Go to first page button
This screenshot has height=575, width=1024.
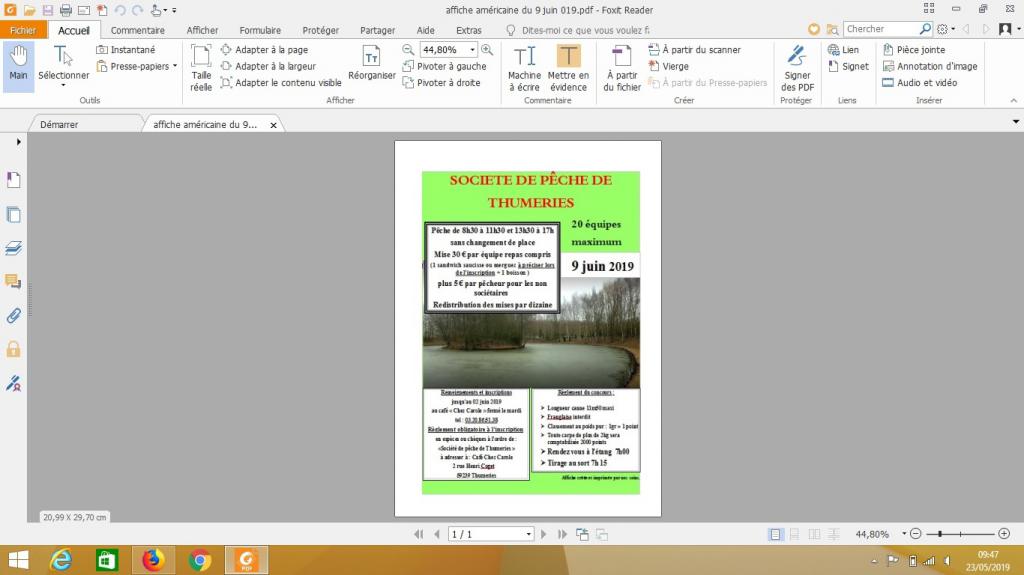419,534
